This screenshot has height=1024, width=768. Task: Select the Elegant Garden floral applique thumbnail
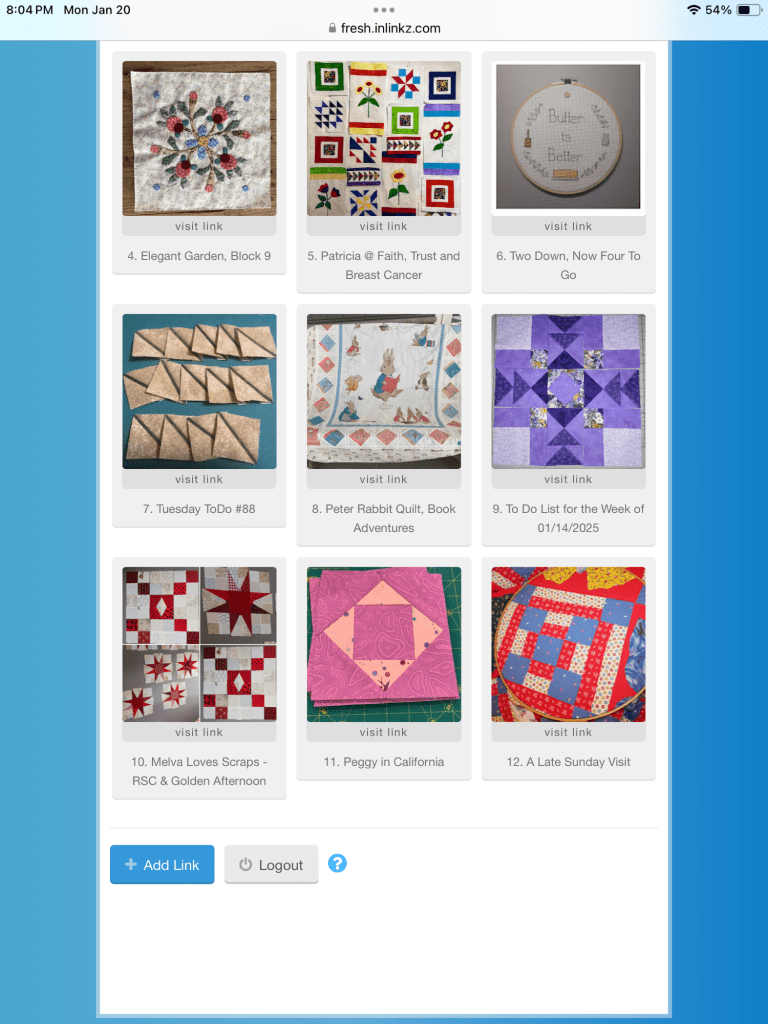[x=199, y=138]
